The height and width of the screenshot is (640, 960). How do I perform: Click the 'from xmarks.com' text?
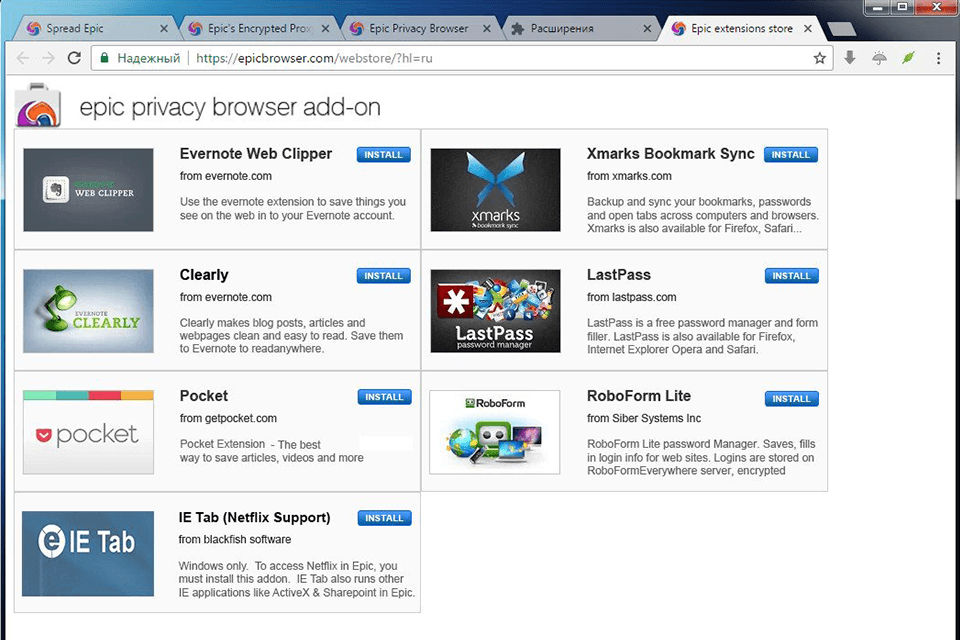629,176
